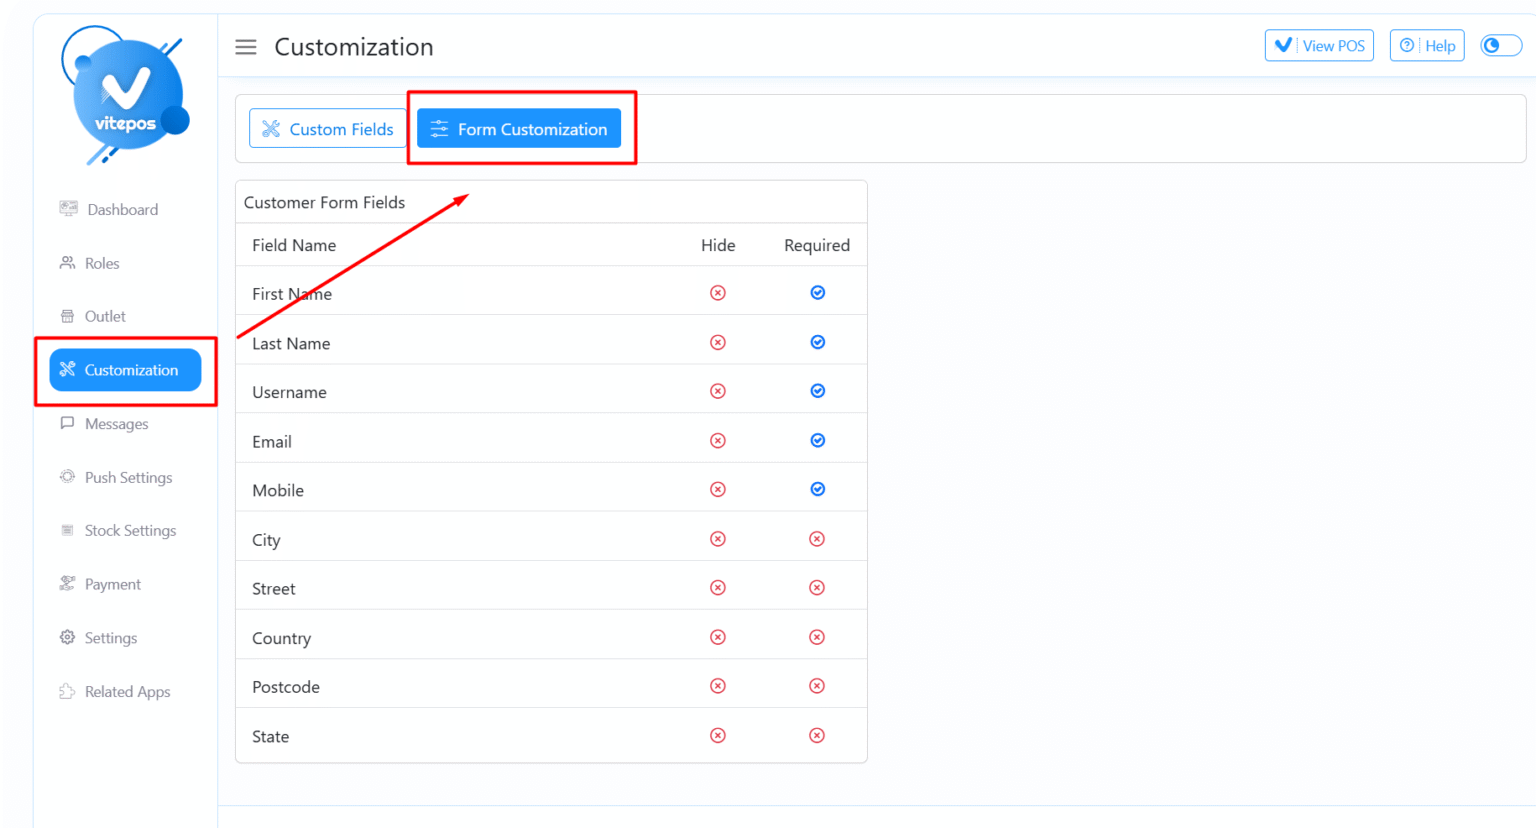This screenshot has width=1536, height=828.
Task: Select the Form Customization tab
Action: (519, 129)
